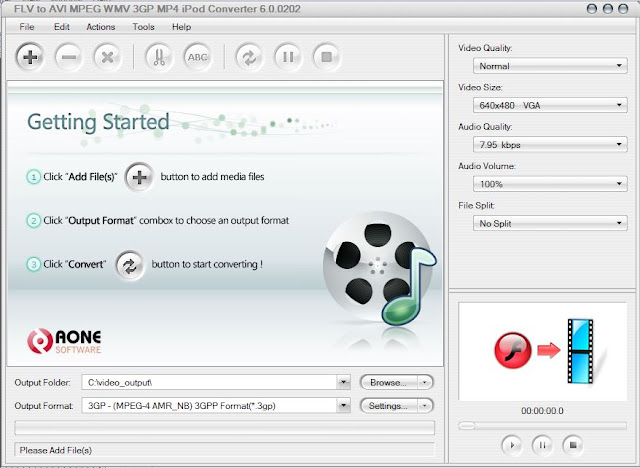Open the Help menu
This screenshot has height=468, width=640.
pos(181,27)
